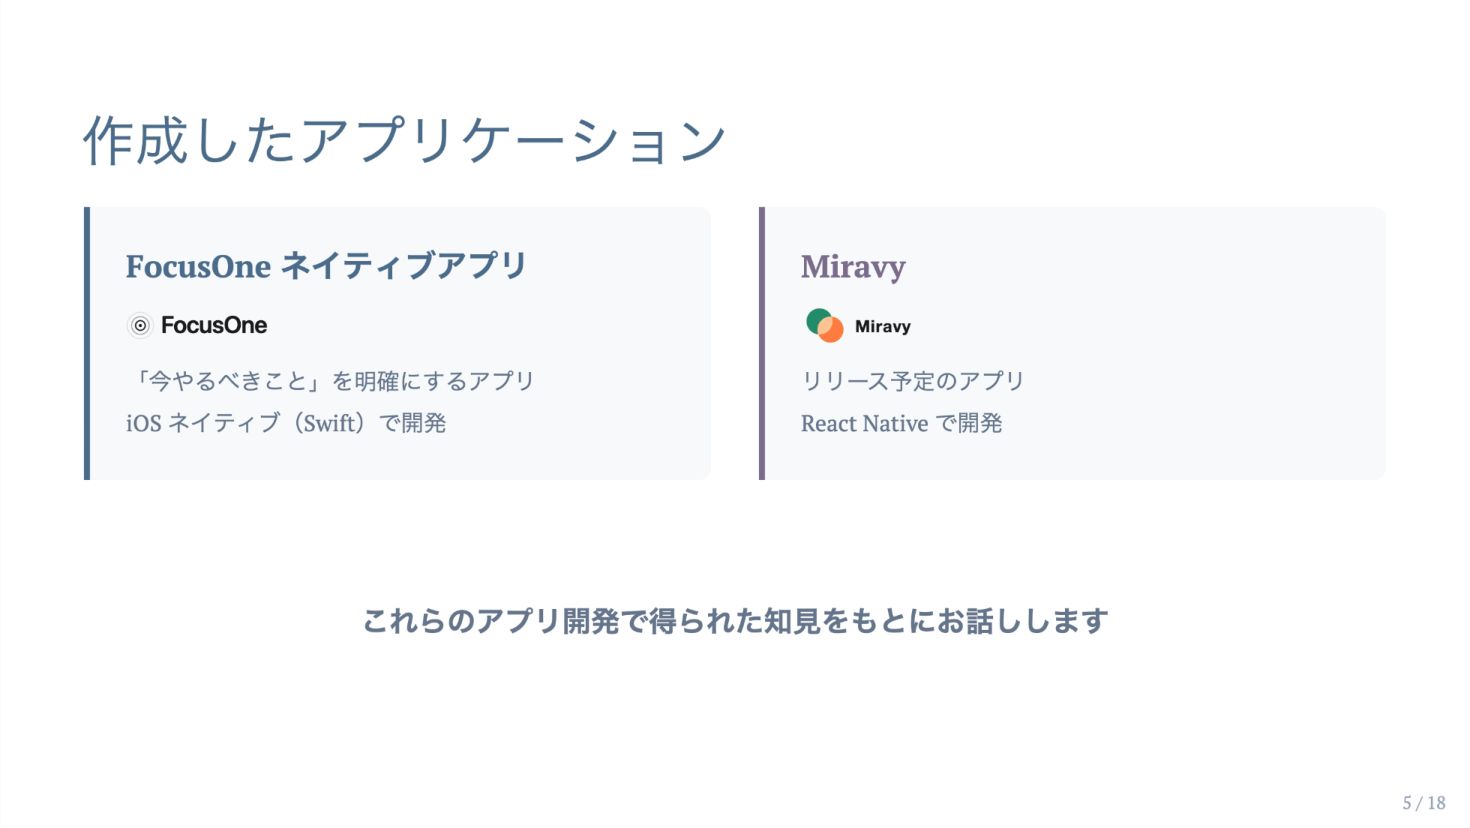Click ネイティブアプリ in the FocusOne heading
This screenshot has width=1470, height=828.
click(403, 266)
